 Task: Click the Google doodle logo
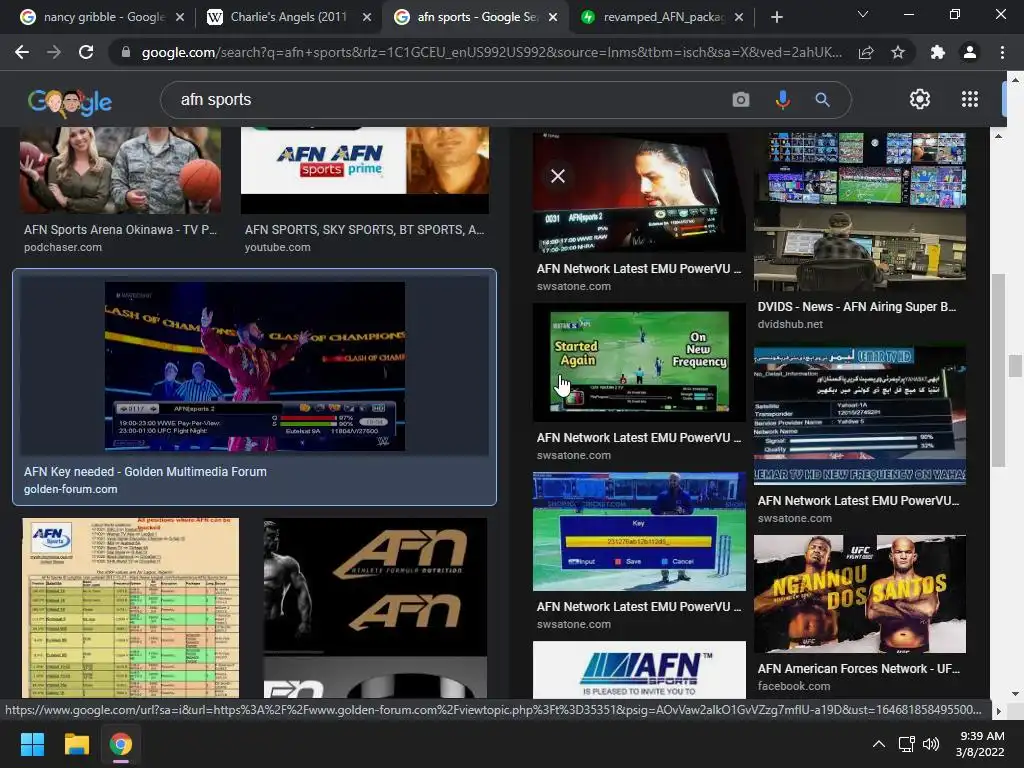click(70, 102)
